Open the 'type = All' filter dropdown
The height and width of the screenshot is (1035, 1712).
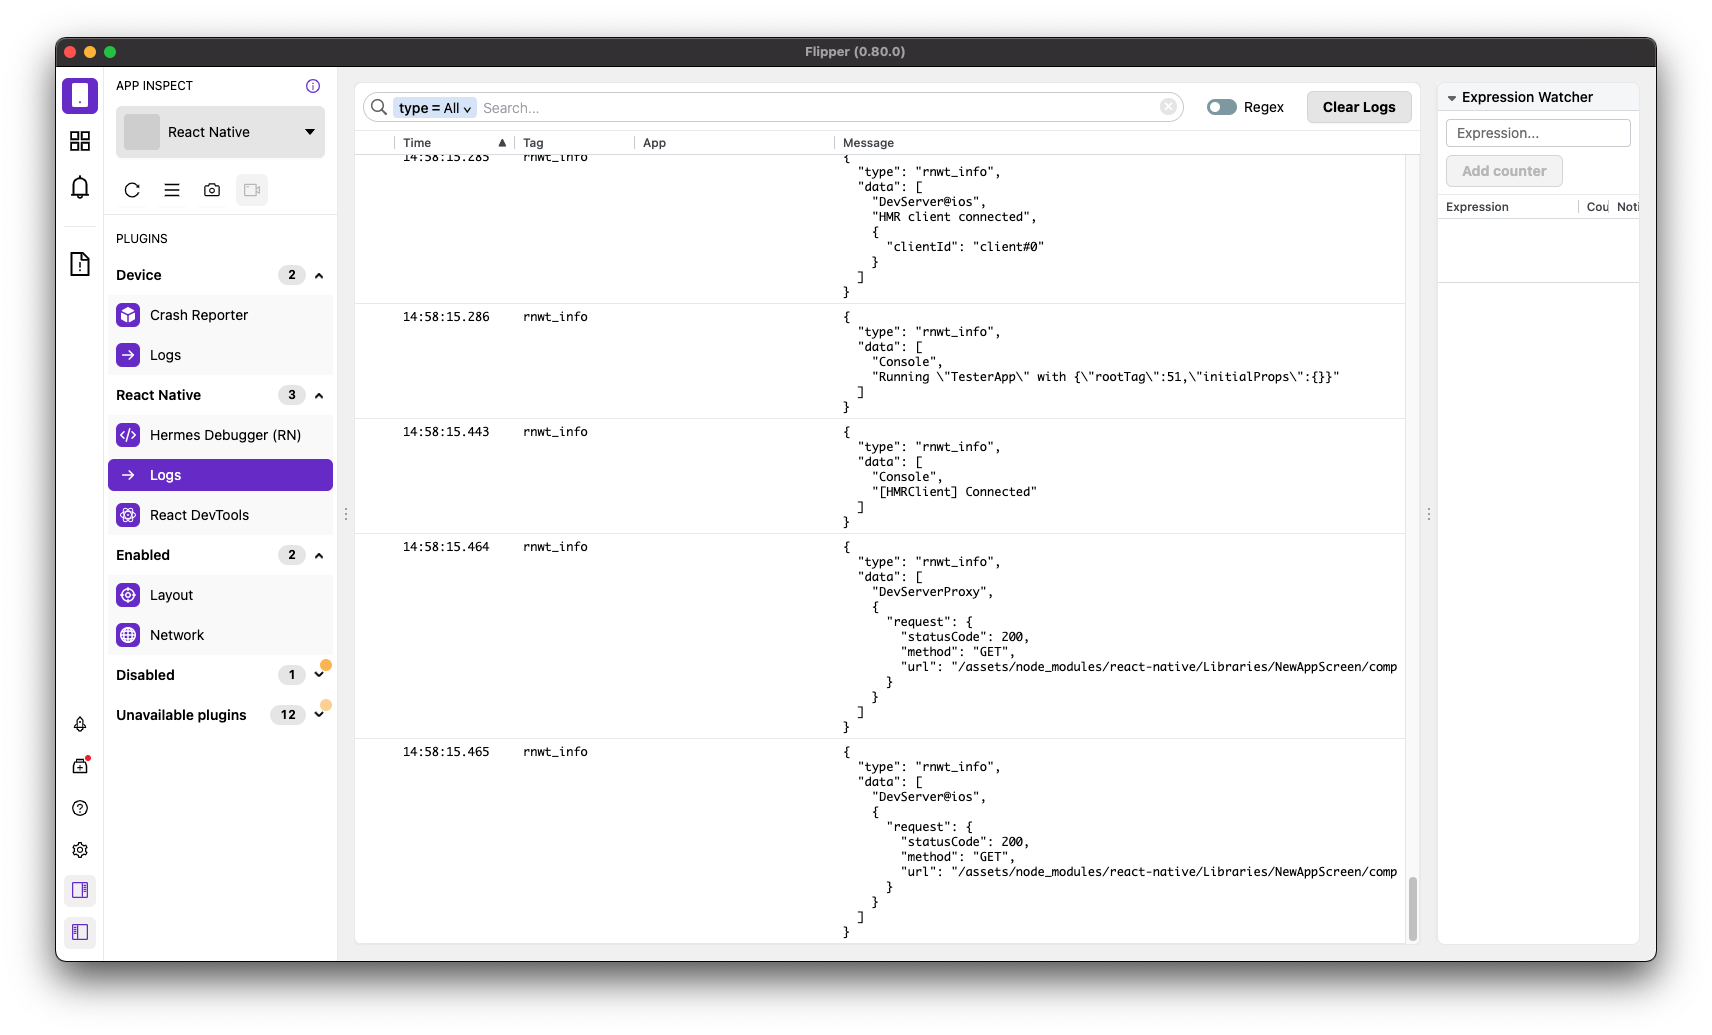tap(435, 108)
